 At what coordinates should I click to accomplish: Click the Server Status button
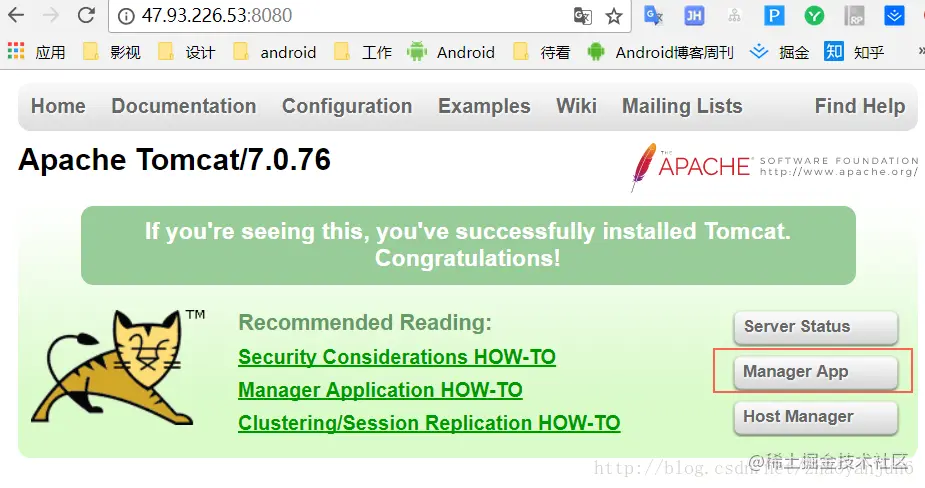point(816,327)
